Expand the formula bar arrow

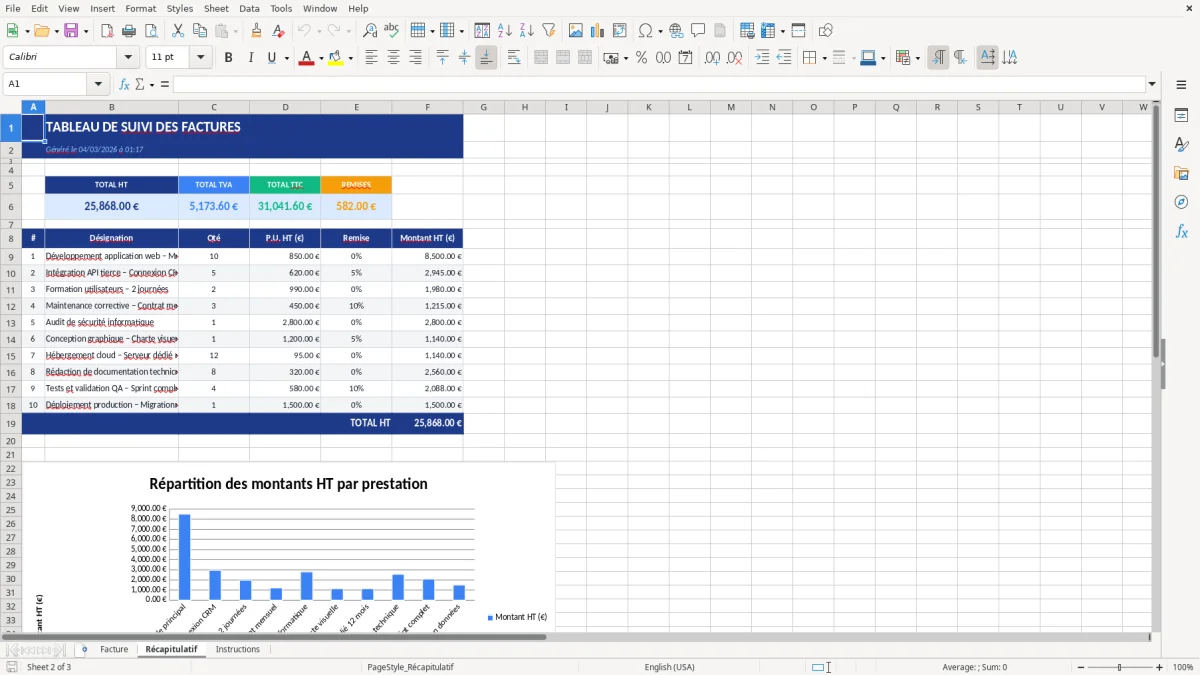(1152, 84)
